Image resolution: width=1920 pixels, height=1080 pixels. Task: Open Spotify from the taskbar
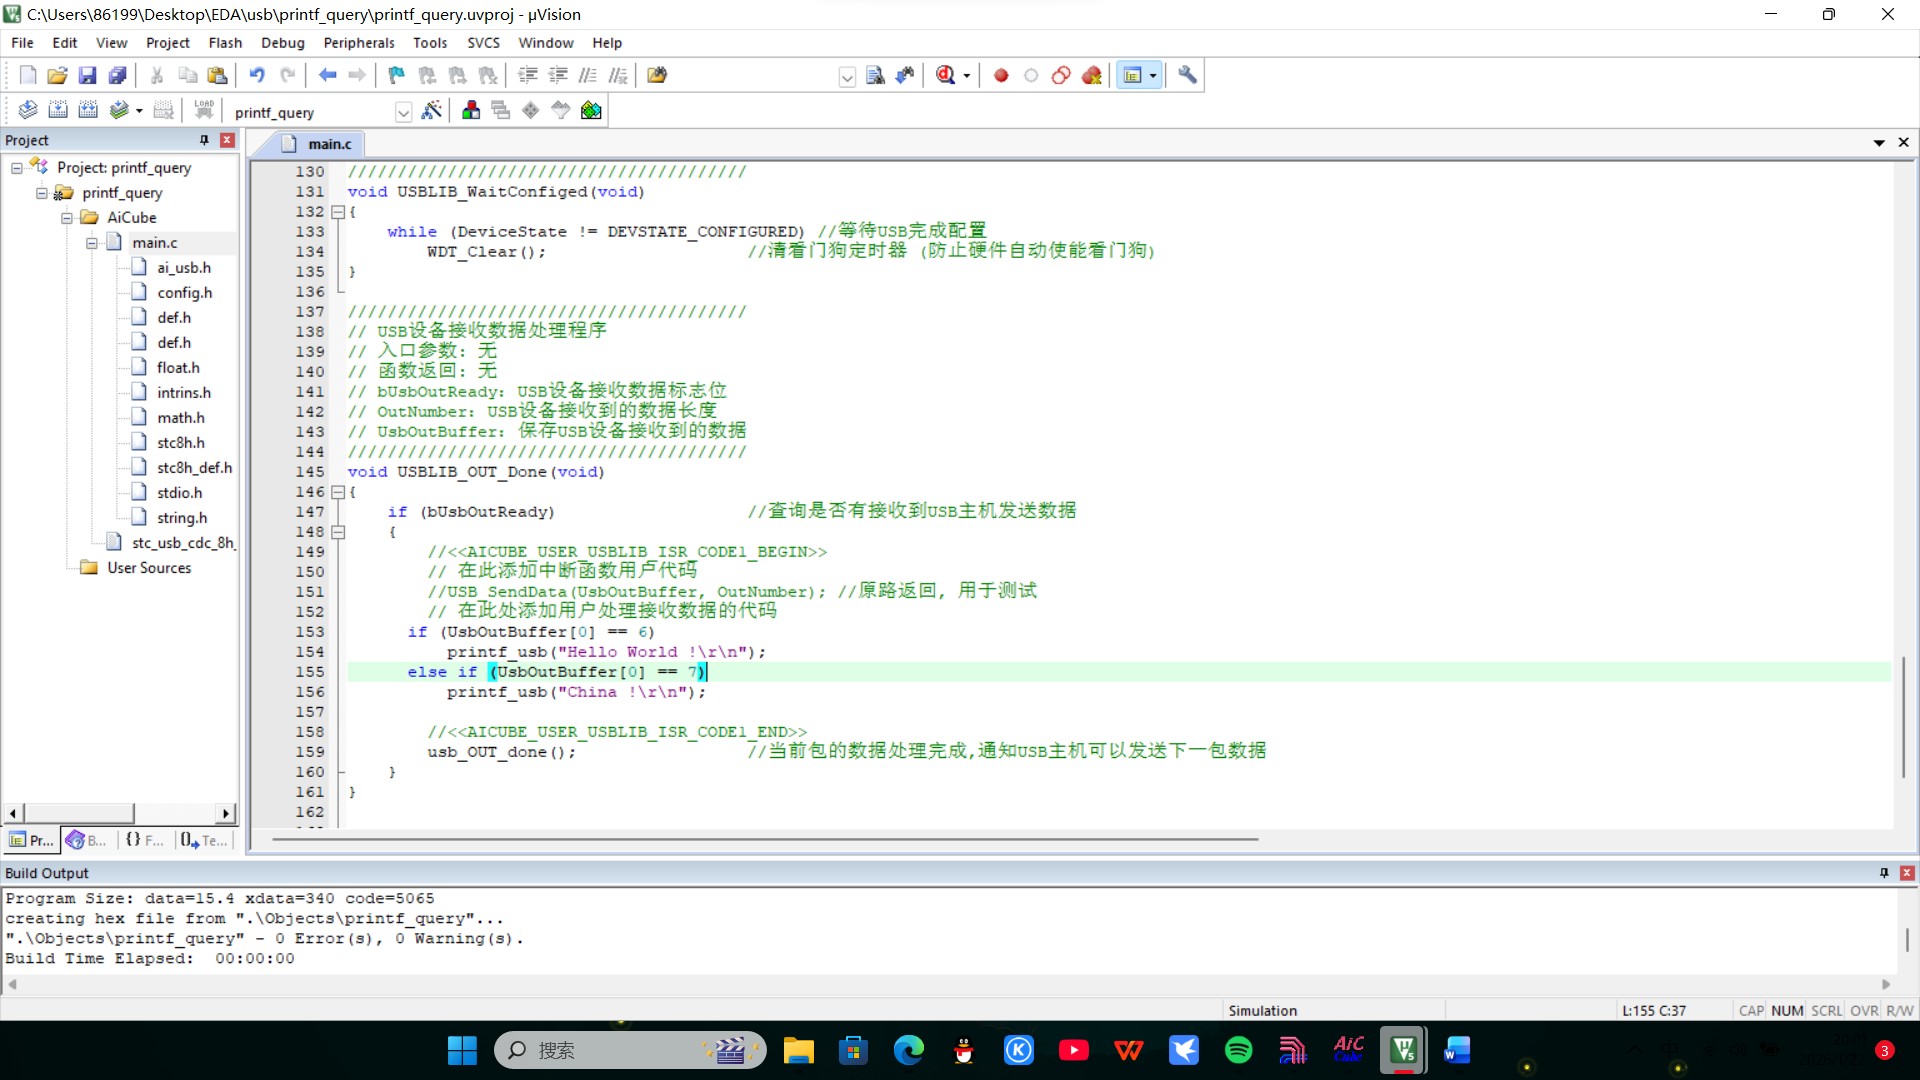click(x=1238, y=1050)
